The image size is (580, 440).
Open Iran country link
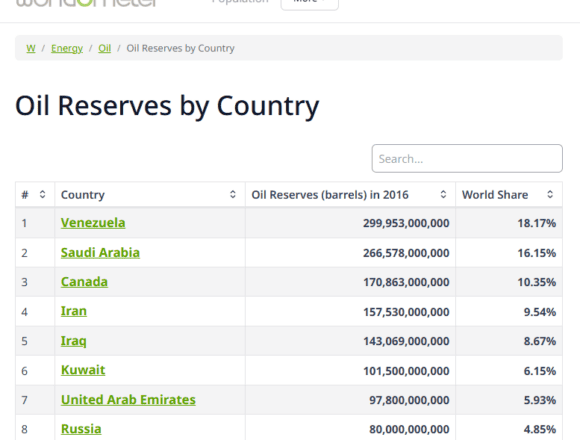[x=74, y=311]
